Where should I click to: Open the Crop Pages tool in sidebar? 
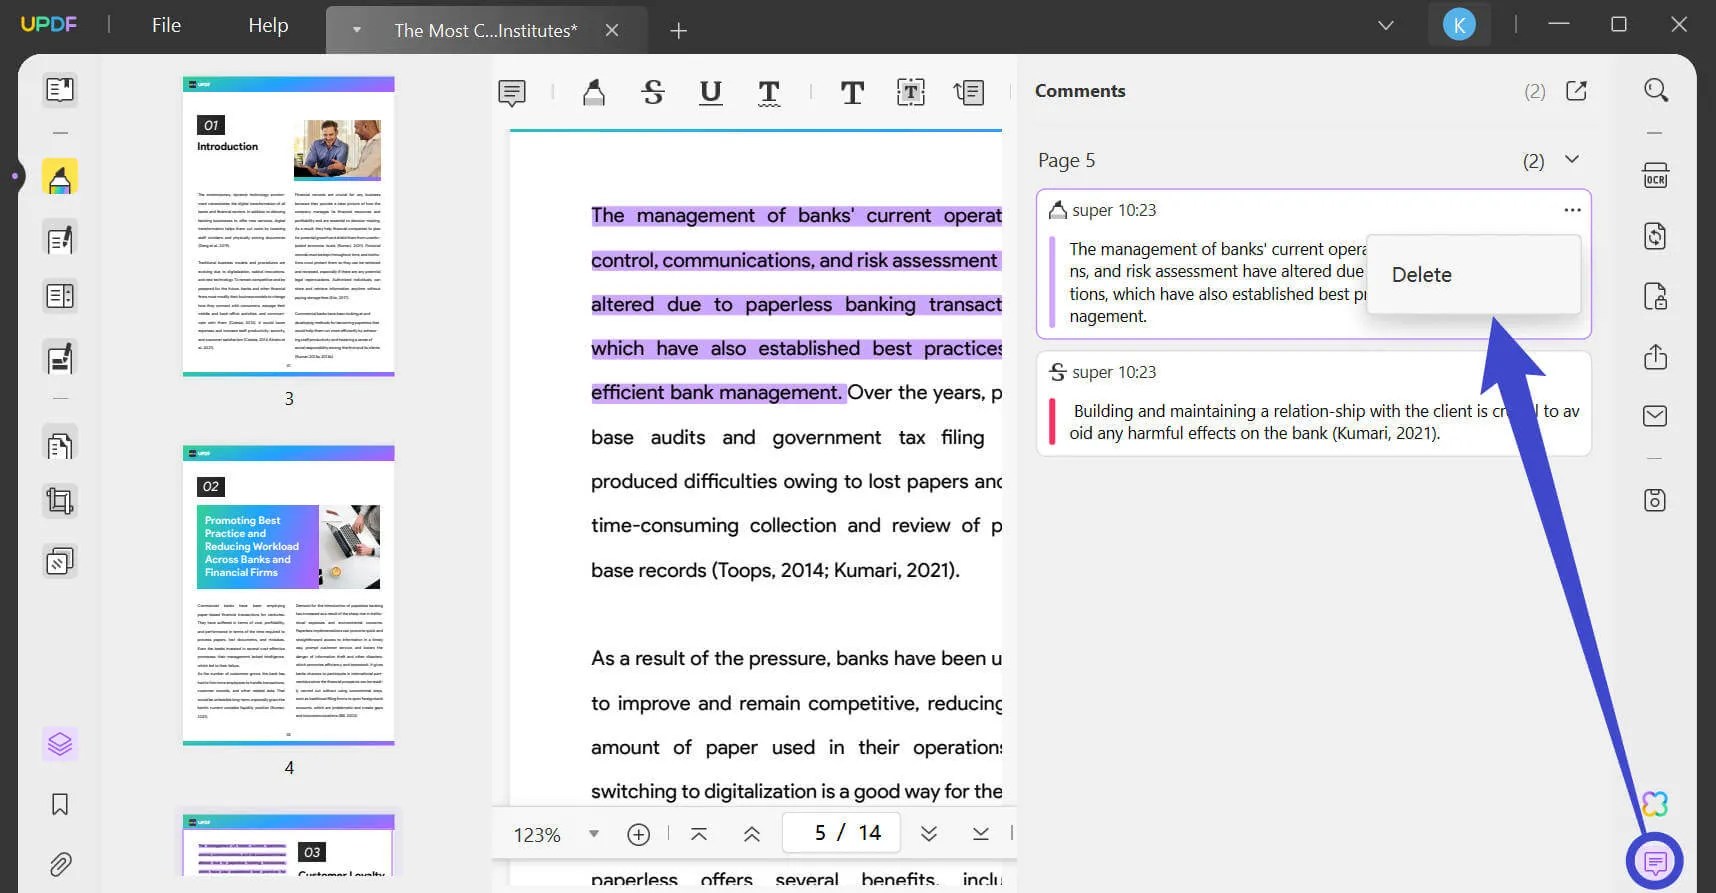(x=60, y=501)
